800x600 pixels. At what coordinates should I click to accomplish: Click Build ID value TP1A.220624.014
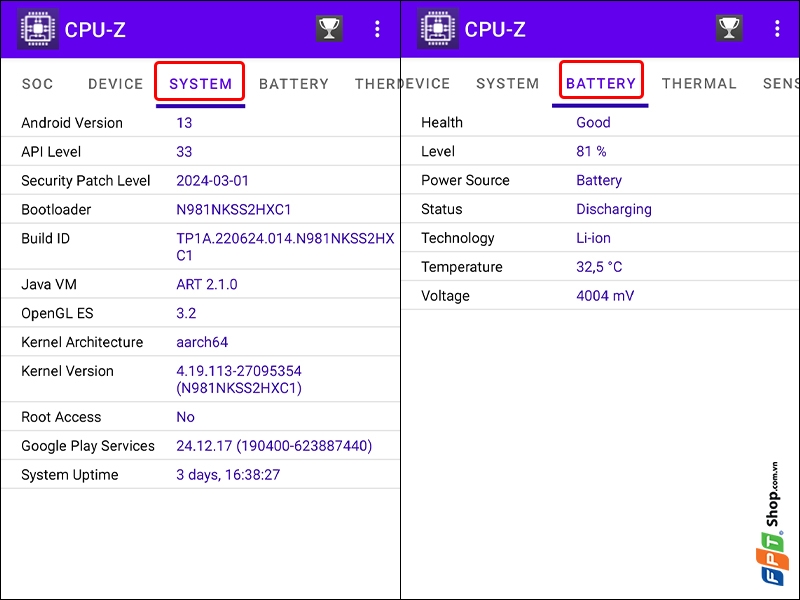pos(285,247)
